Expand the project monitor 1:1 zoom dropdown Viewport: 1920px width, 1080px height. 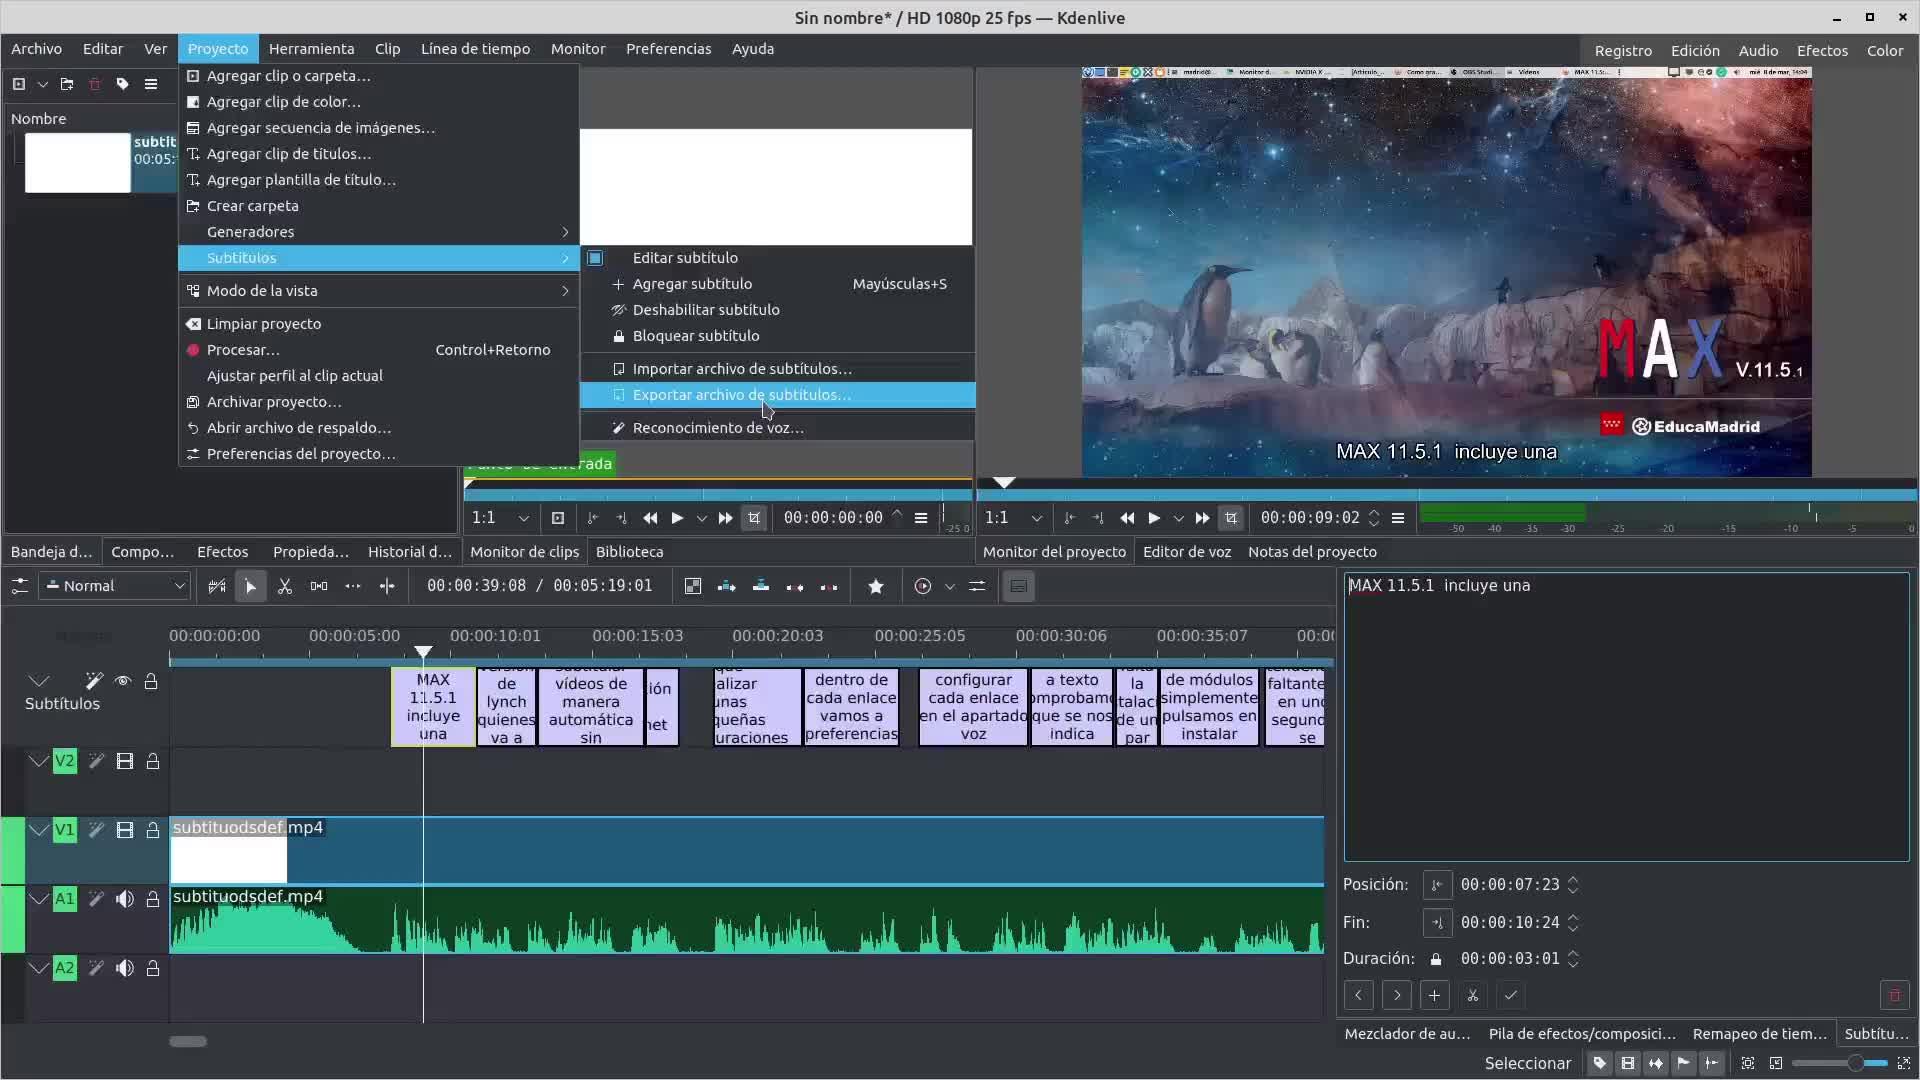click(x=1036, y=517)
